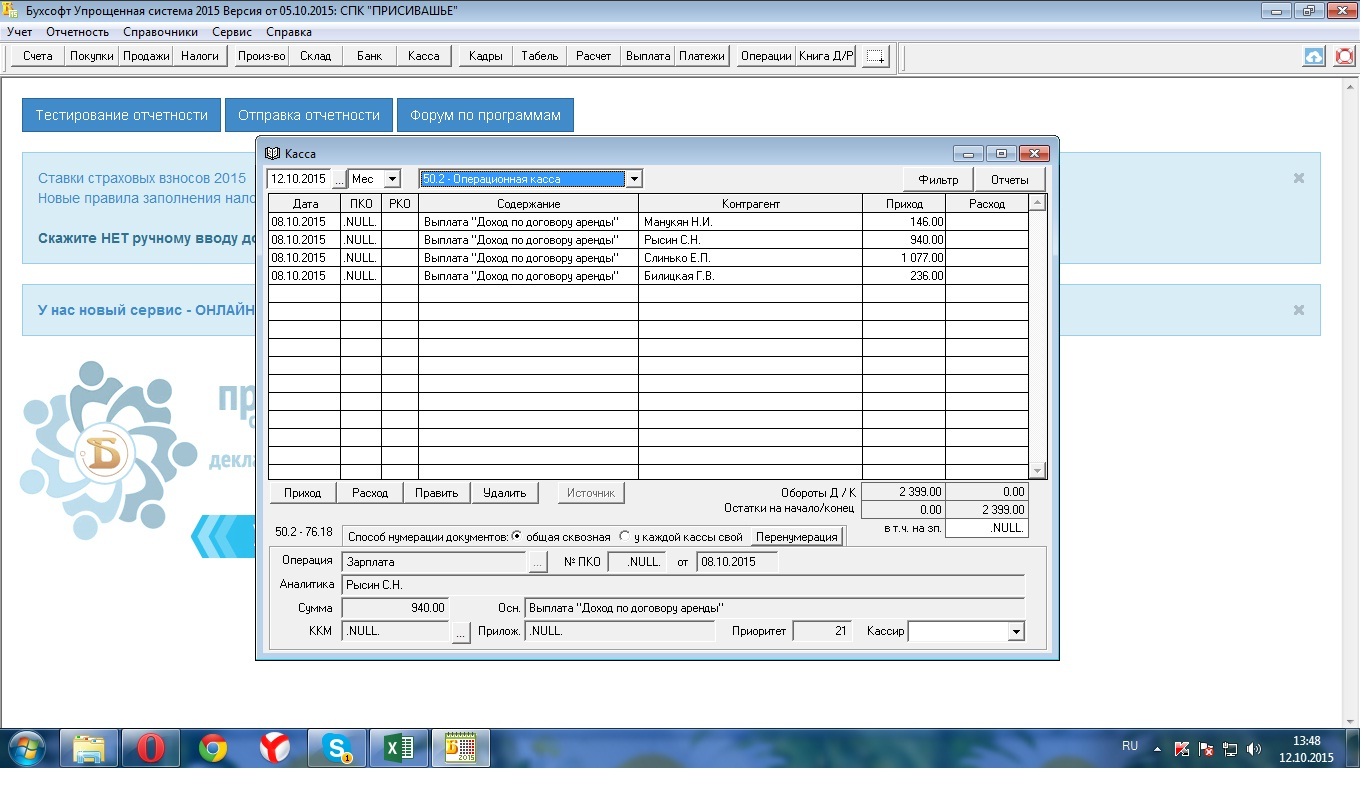Image resolution: width=1372 pixels, height=785 pixels.
Task: Open Yandex browser from taskbar
Action: (274, 747)
